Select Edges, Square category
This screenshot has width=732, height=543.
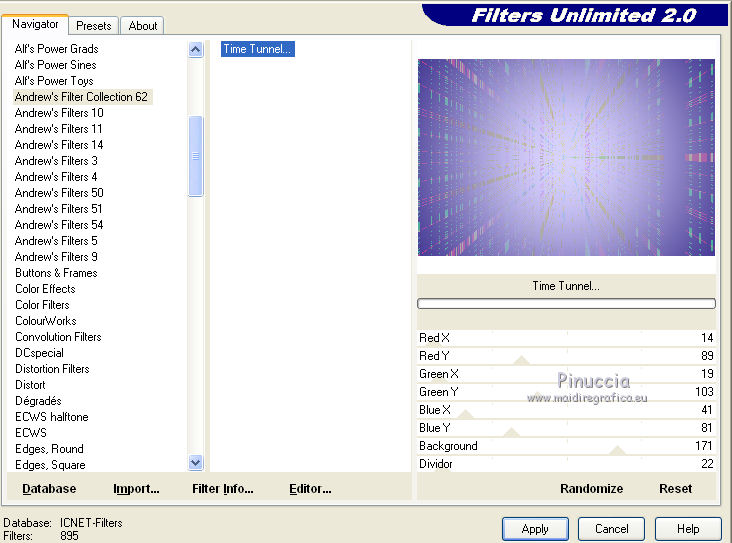(50, 465)
